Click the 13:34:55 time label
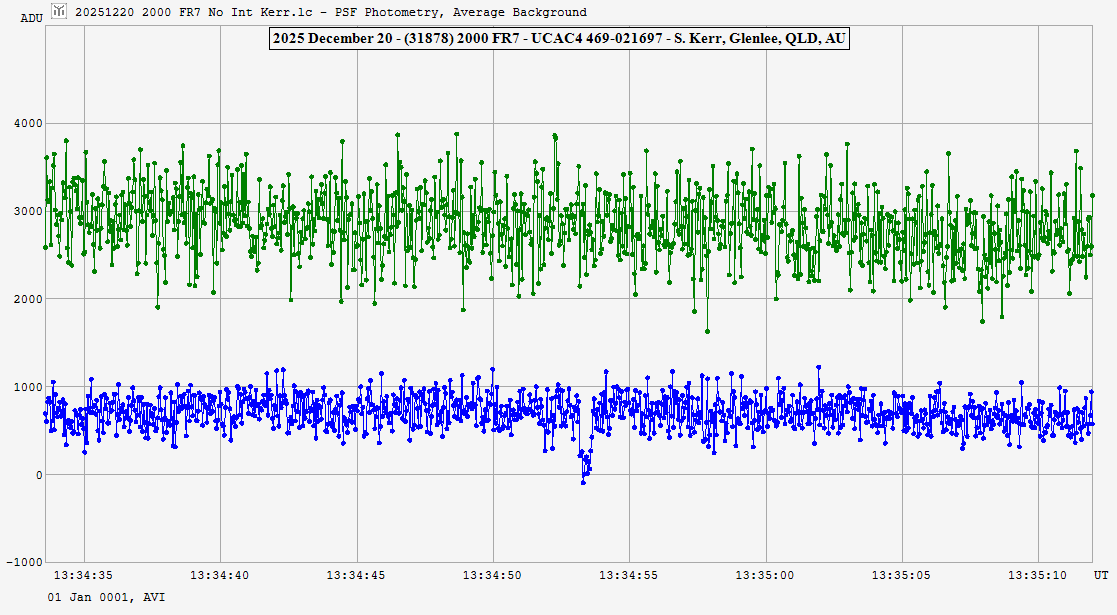1117x615 pixels. click(629, 575)
